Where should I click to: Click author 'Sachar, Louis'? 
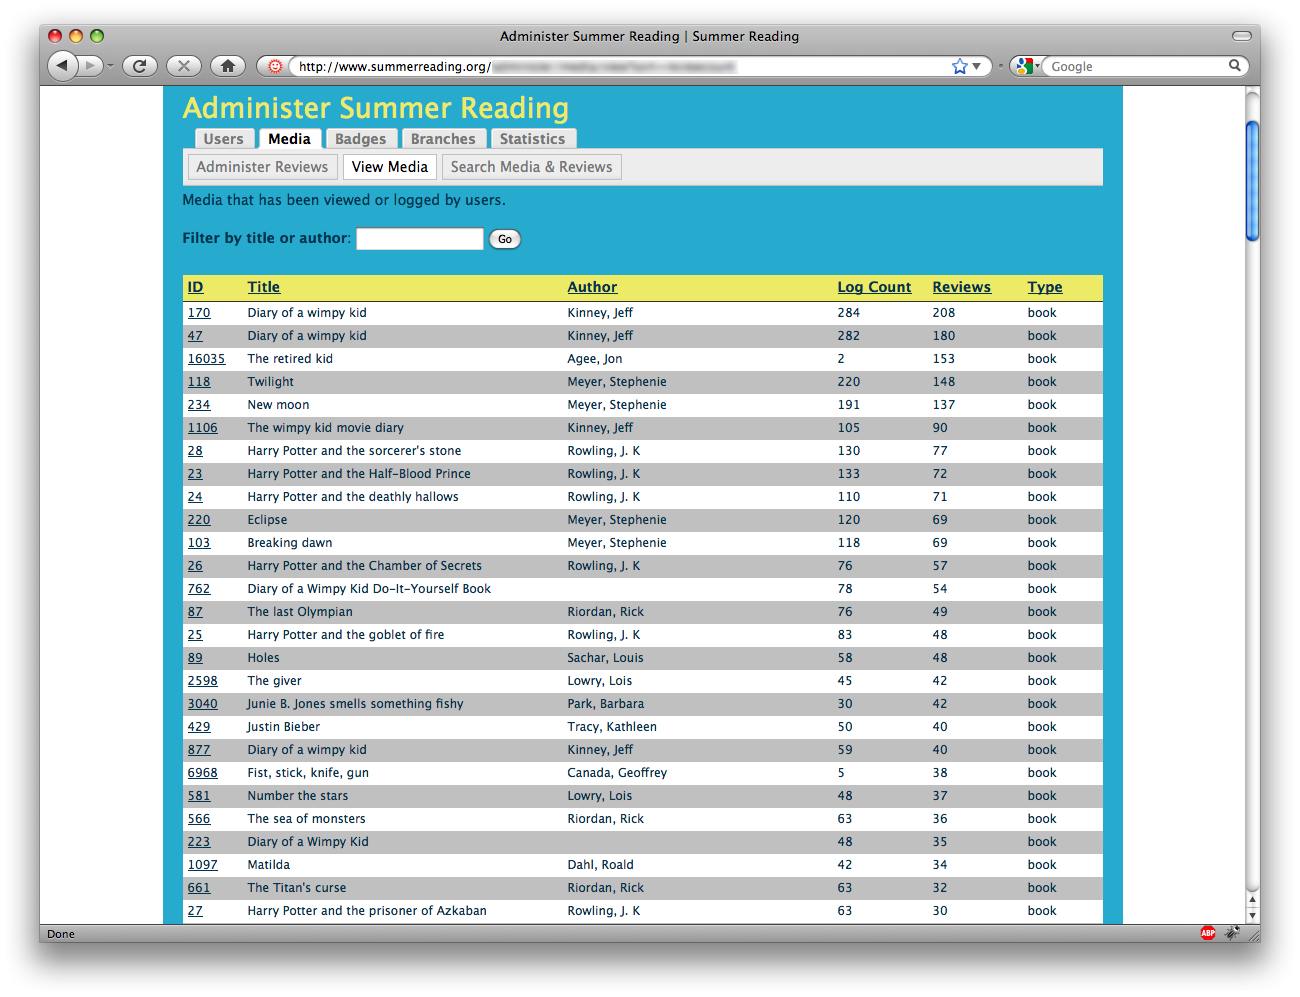[x=605, y=658]
